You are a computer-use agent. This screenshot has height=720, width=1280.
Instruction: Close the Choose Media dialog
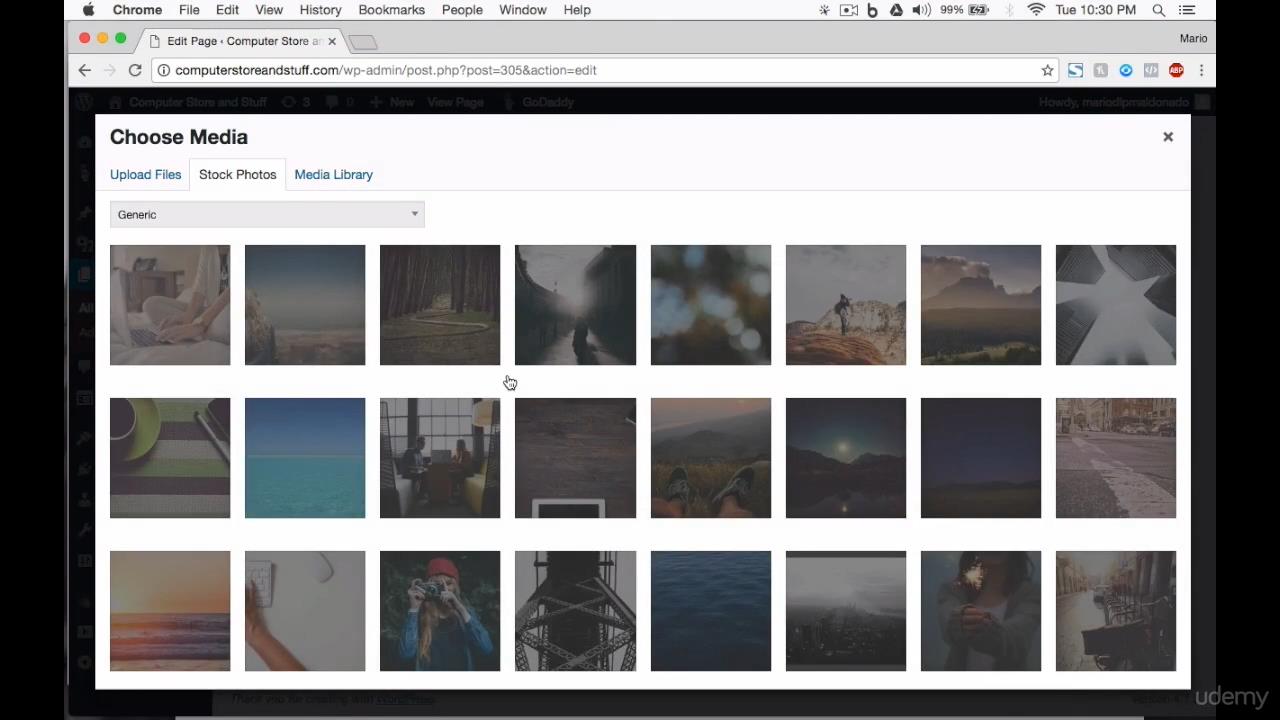1167,137
